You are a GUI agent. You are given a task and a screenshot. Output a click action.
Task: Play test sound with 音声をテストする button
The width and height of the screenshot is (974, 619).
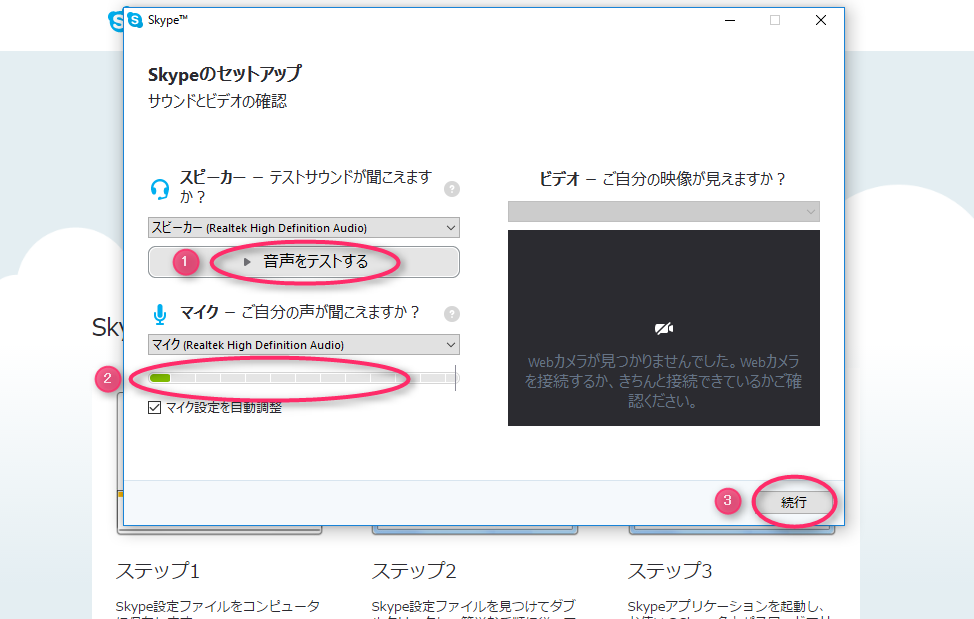(x=304, y=262)
